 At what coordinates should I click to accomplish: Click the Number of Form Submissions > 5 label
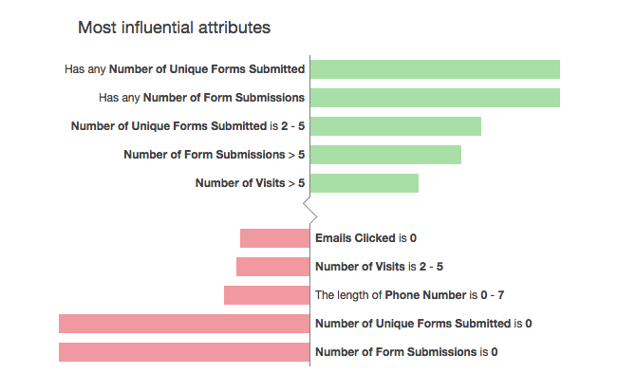point(214,154)
